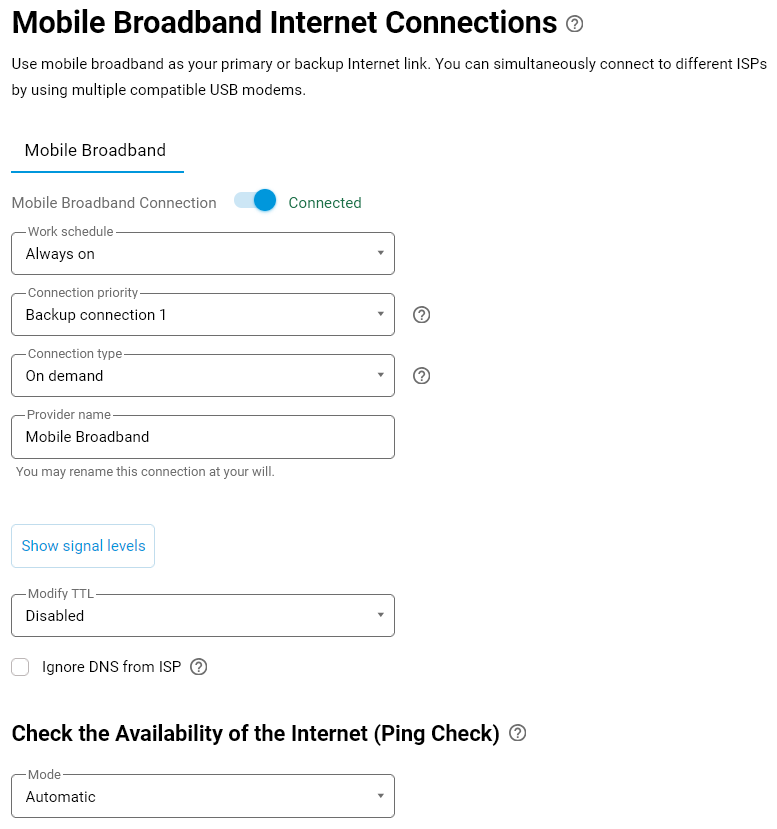Image resolution: width=777 pixels, height=829 pixels.
Task: Click into the Provider name field
Action: tap(203, 437)
